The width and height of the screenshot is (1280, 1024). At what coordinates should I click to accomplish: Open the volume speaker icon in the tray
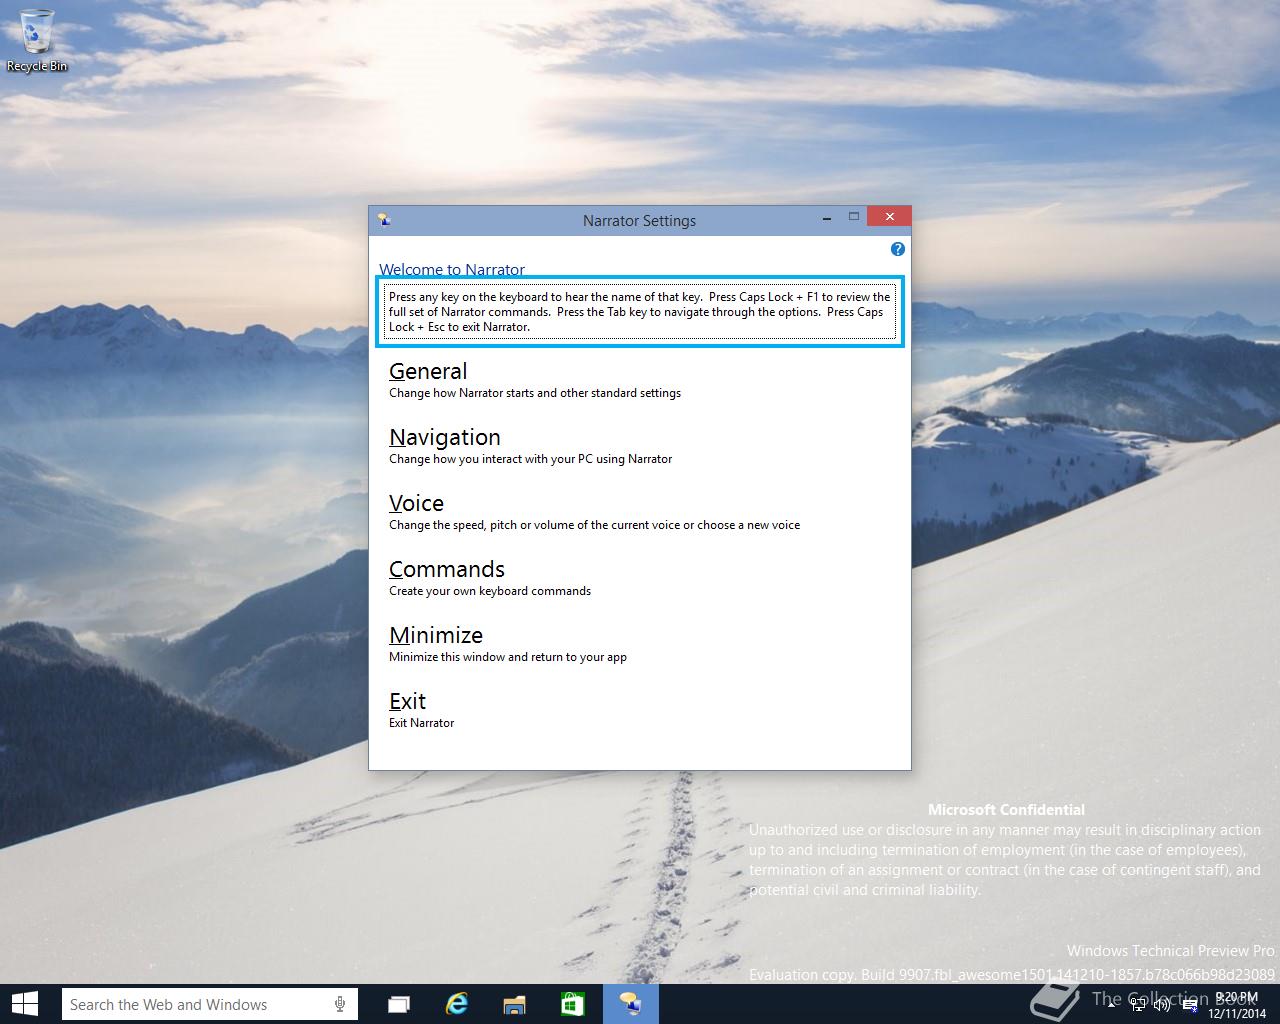click(1161, 1005)
